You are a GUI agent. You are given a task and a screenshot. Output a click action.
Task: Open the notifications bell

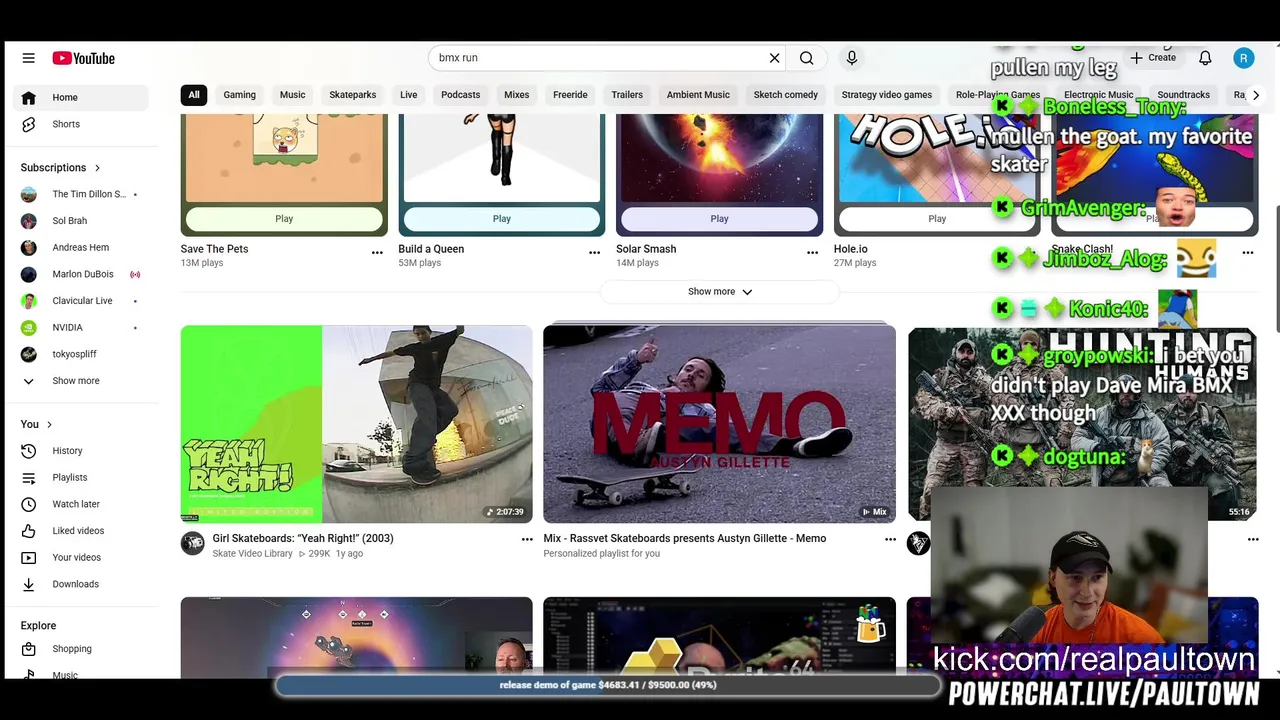pos(1205,58)
